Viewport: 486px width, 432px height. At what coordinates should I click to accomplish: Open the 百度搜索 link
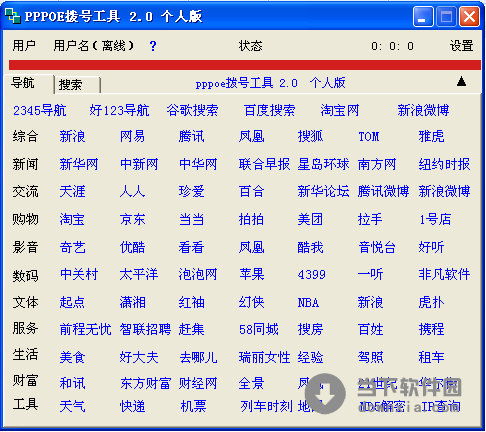(x=269, y=110)
